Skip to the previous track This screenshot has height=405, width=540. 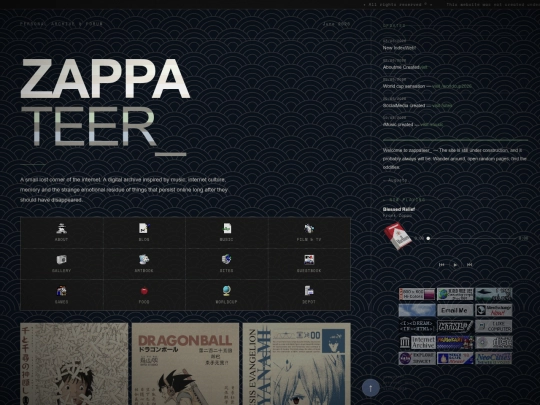coord(442,264)
